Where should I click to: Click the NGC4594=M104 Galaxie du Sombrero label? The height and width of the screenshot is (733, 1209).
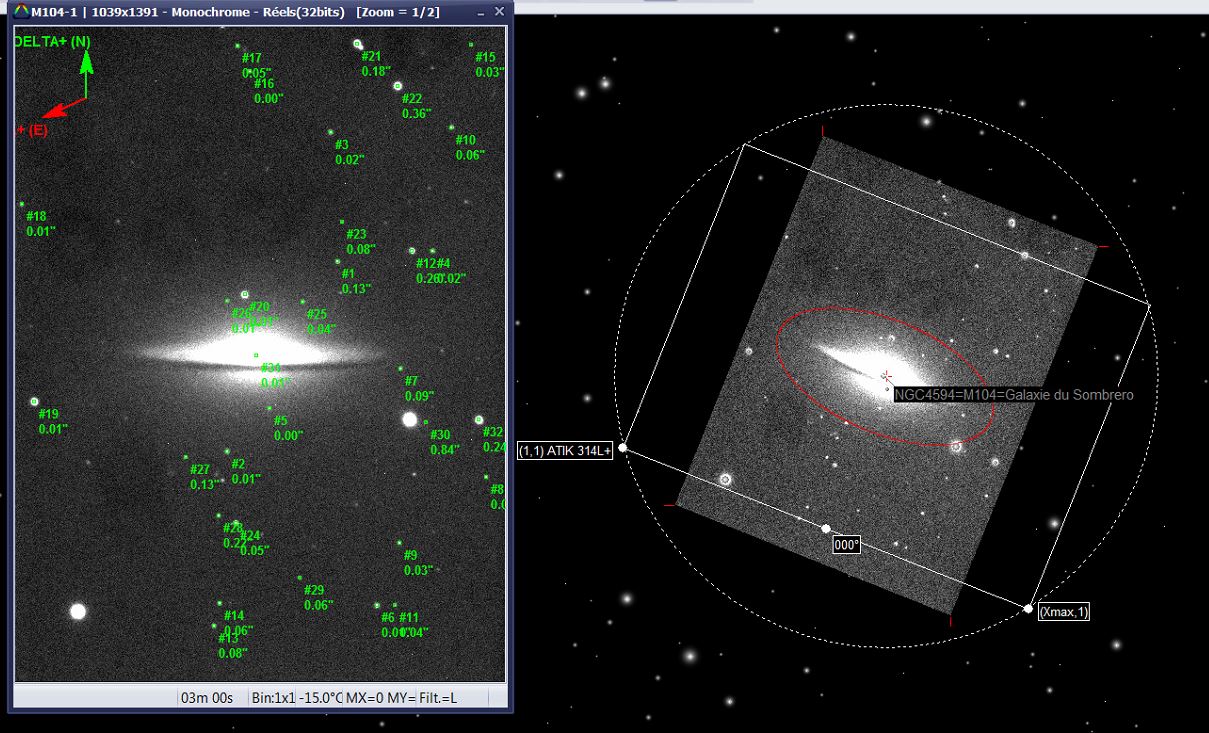click(x=1013, y=395)
